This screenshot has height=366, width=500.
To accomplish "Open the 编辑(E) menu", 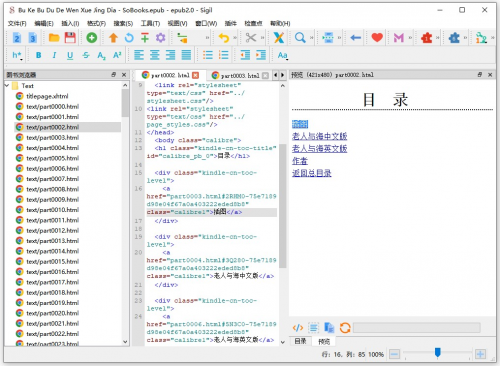I will (44, 23).
